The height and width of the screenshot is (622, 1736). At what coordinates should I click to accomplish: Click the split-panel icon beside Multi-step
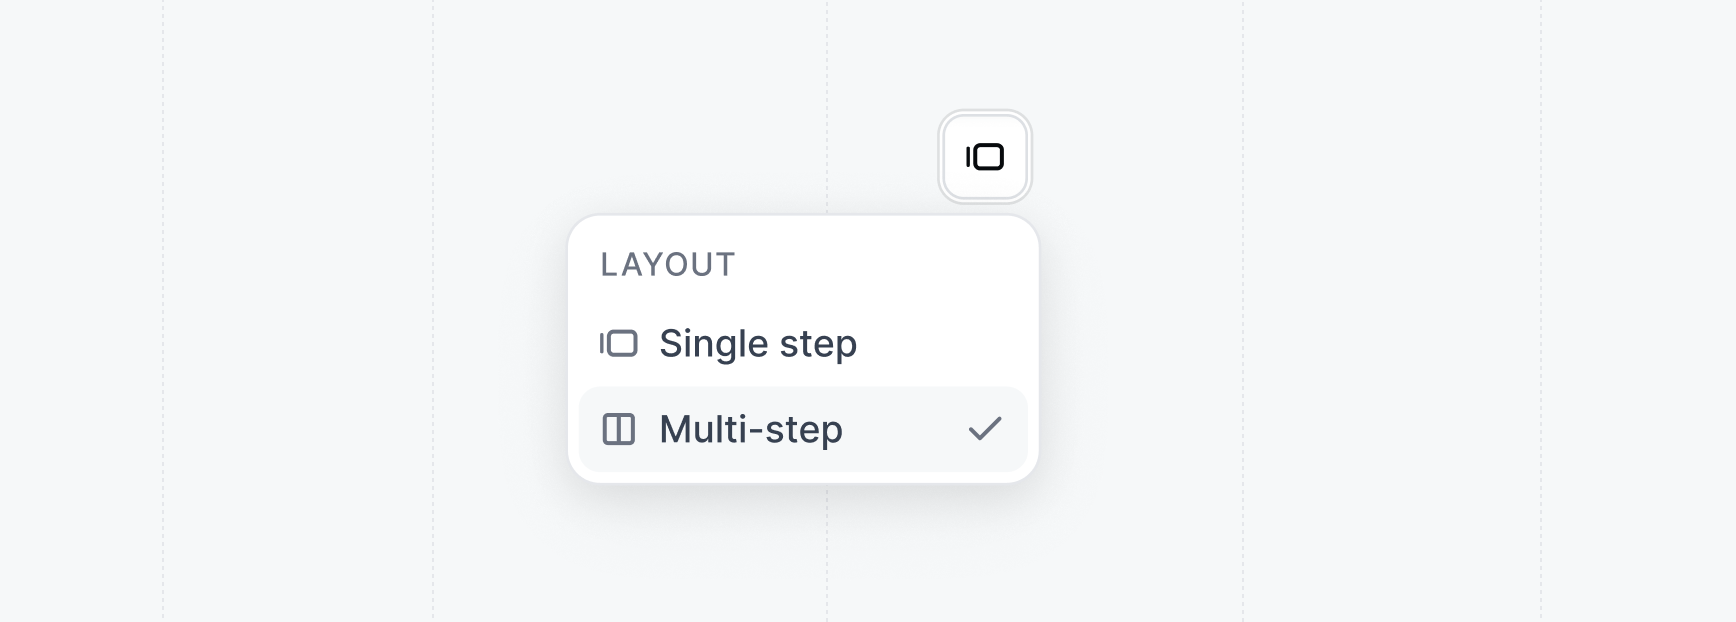[620, 428]
